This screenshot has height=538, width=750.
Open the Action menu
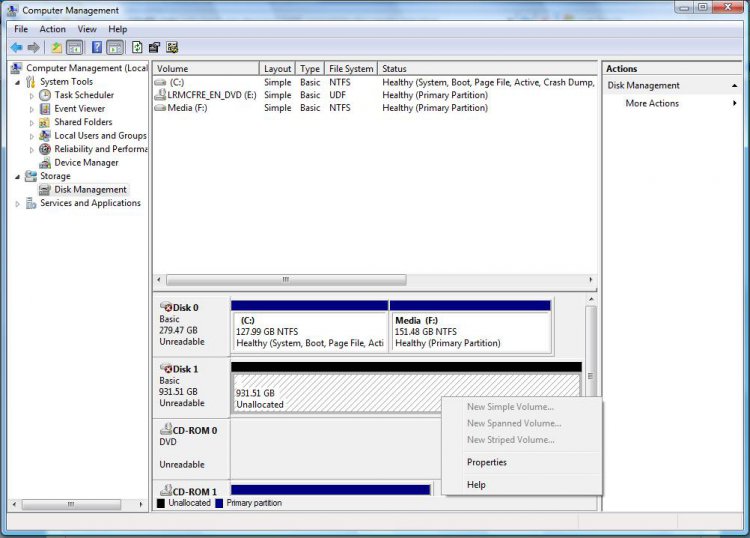53,29
